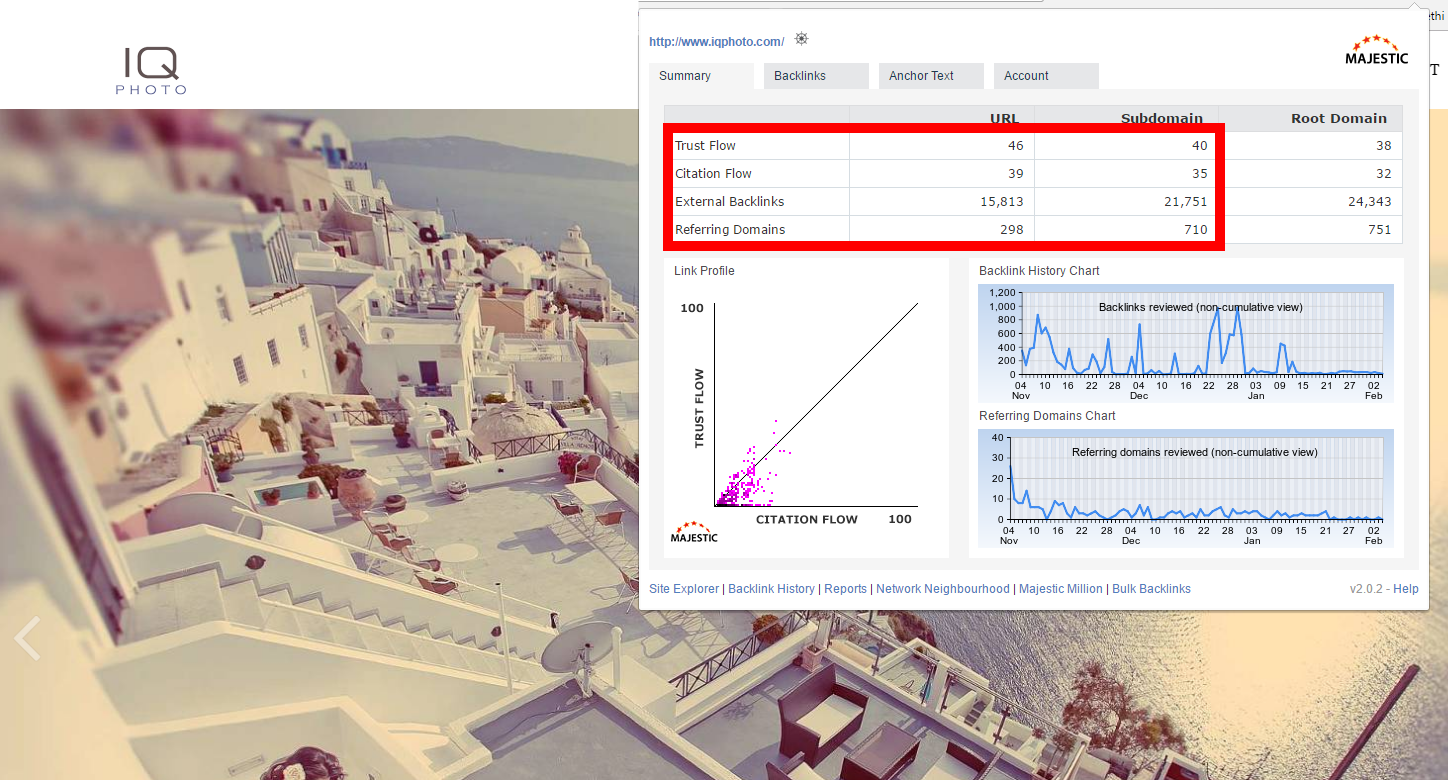
Task: Click the Trust Flow URL value 46
Action: [1015, 146]
